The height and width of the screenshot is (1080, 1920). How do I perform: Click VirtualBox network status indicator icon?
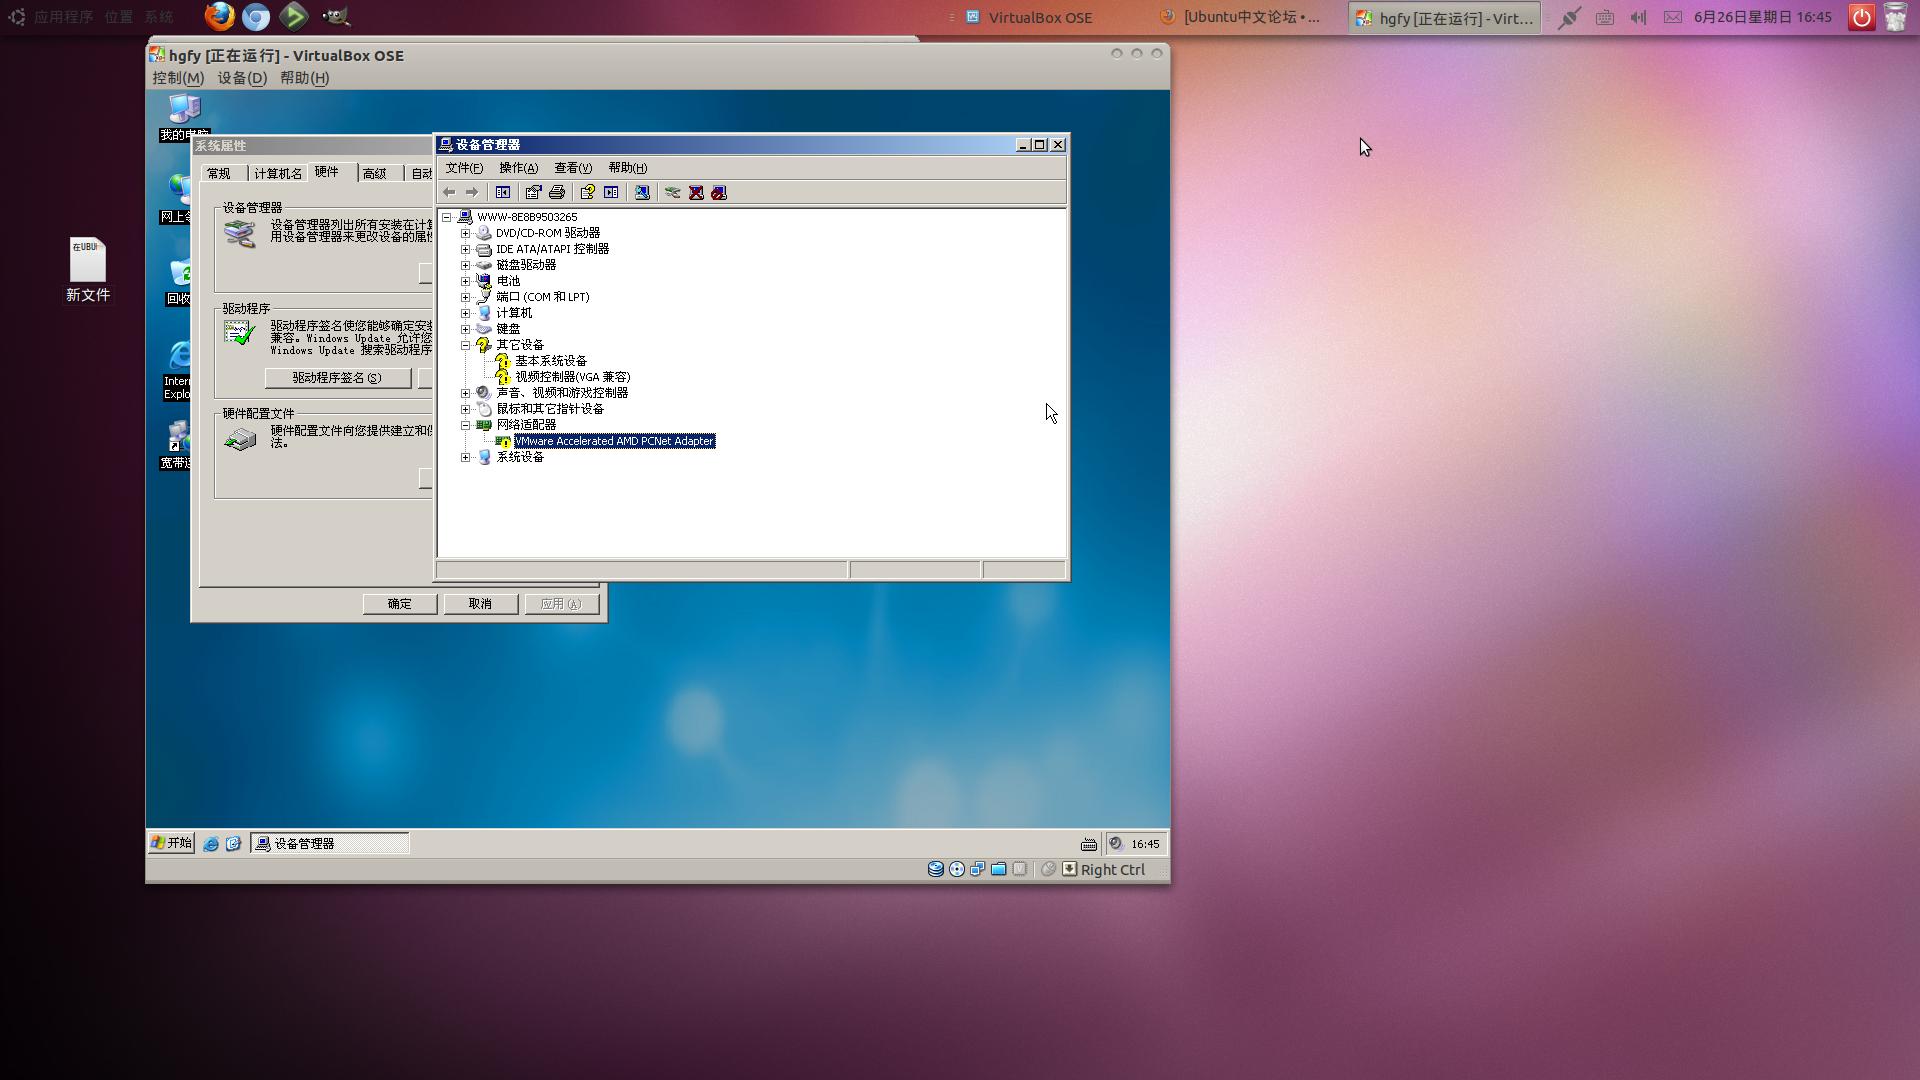tap(977, 869)
